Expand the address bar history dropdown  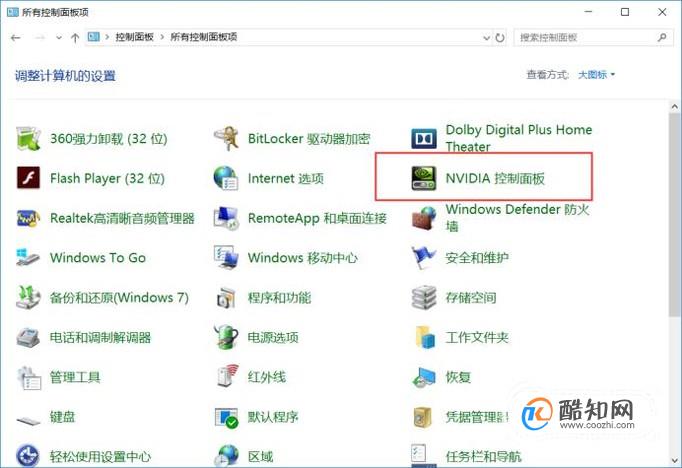[x=487, y=38]
